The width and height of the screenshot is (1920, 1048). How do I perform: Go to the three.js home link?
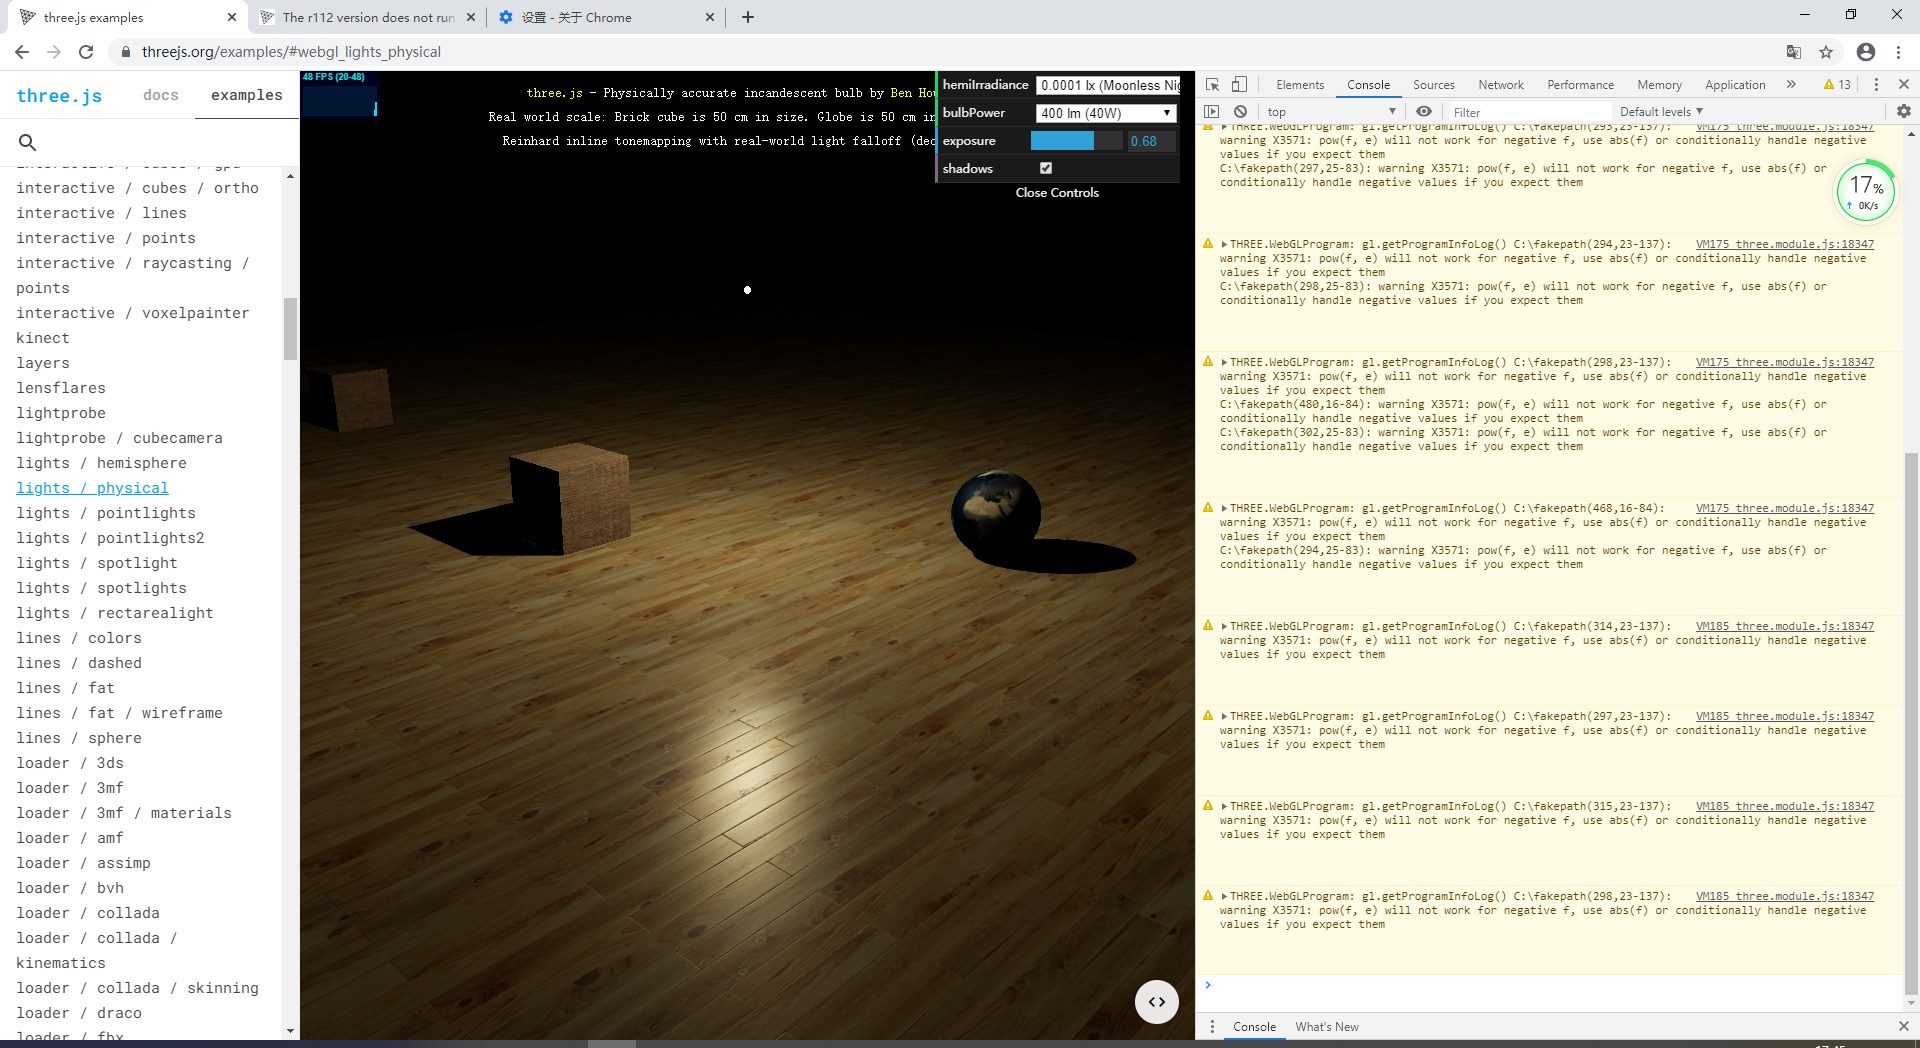(x=59, y=96)
